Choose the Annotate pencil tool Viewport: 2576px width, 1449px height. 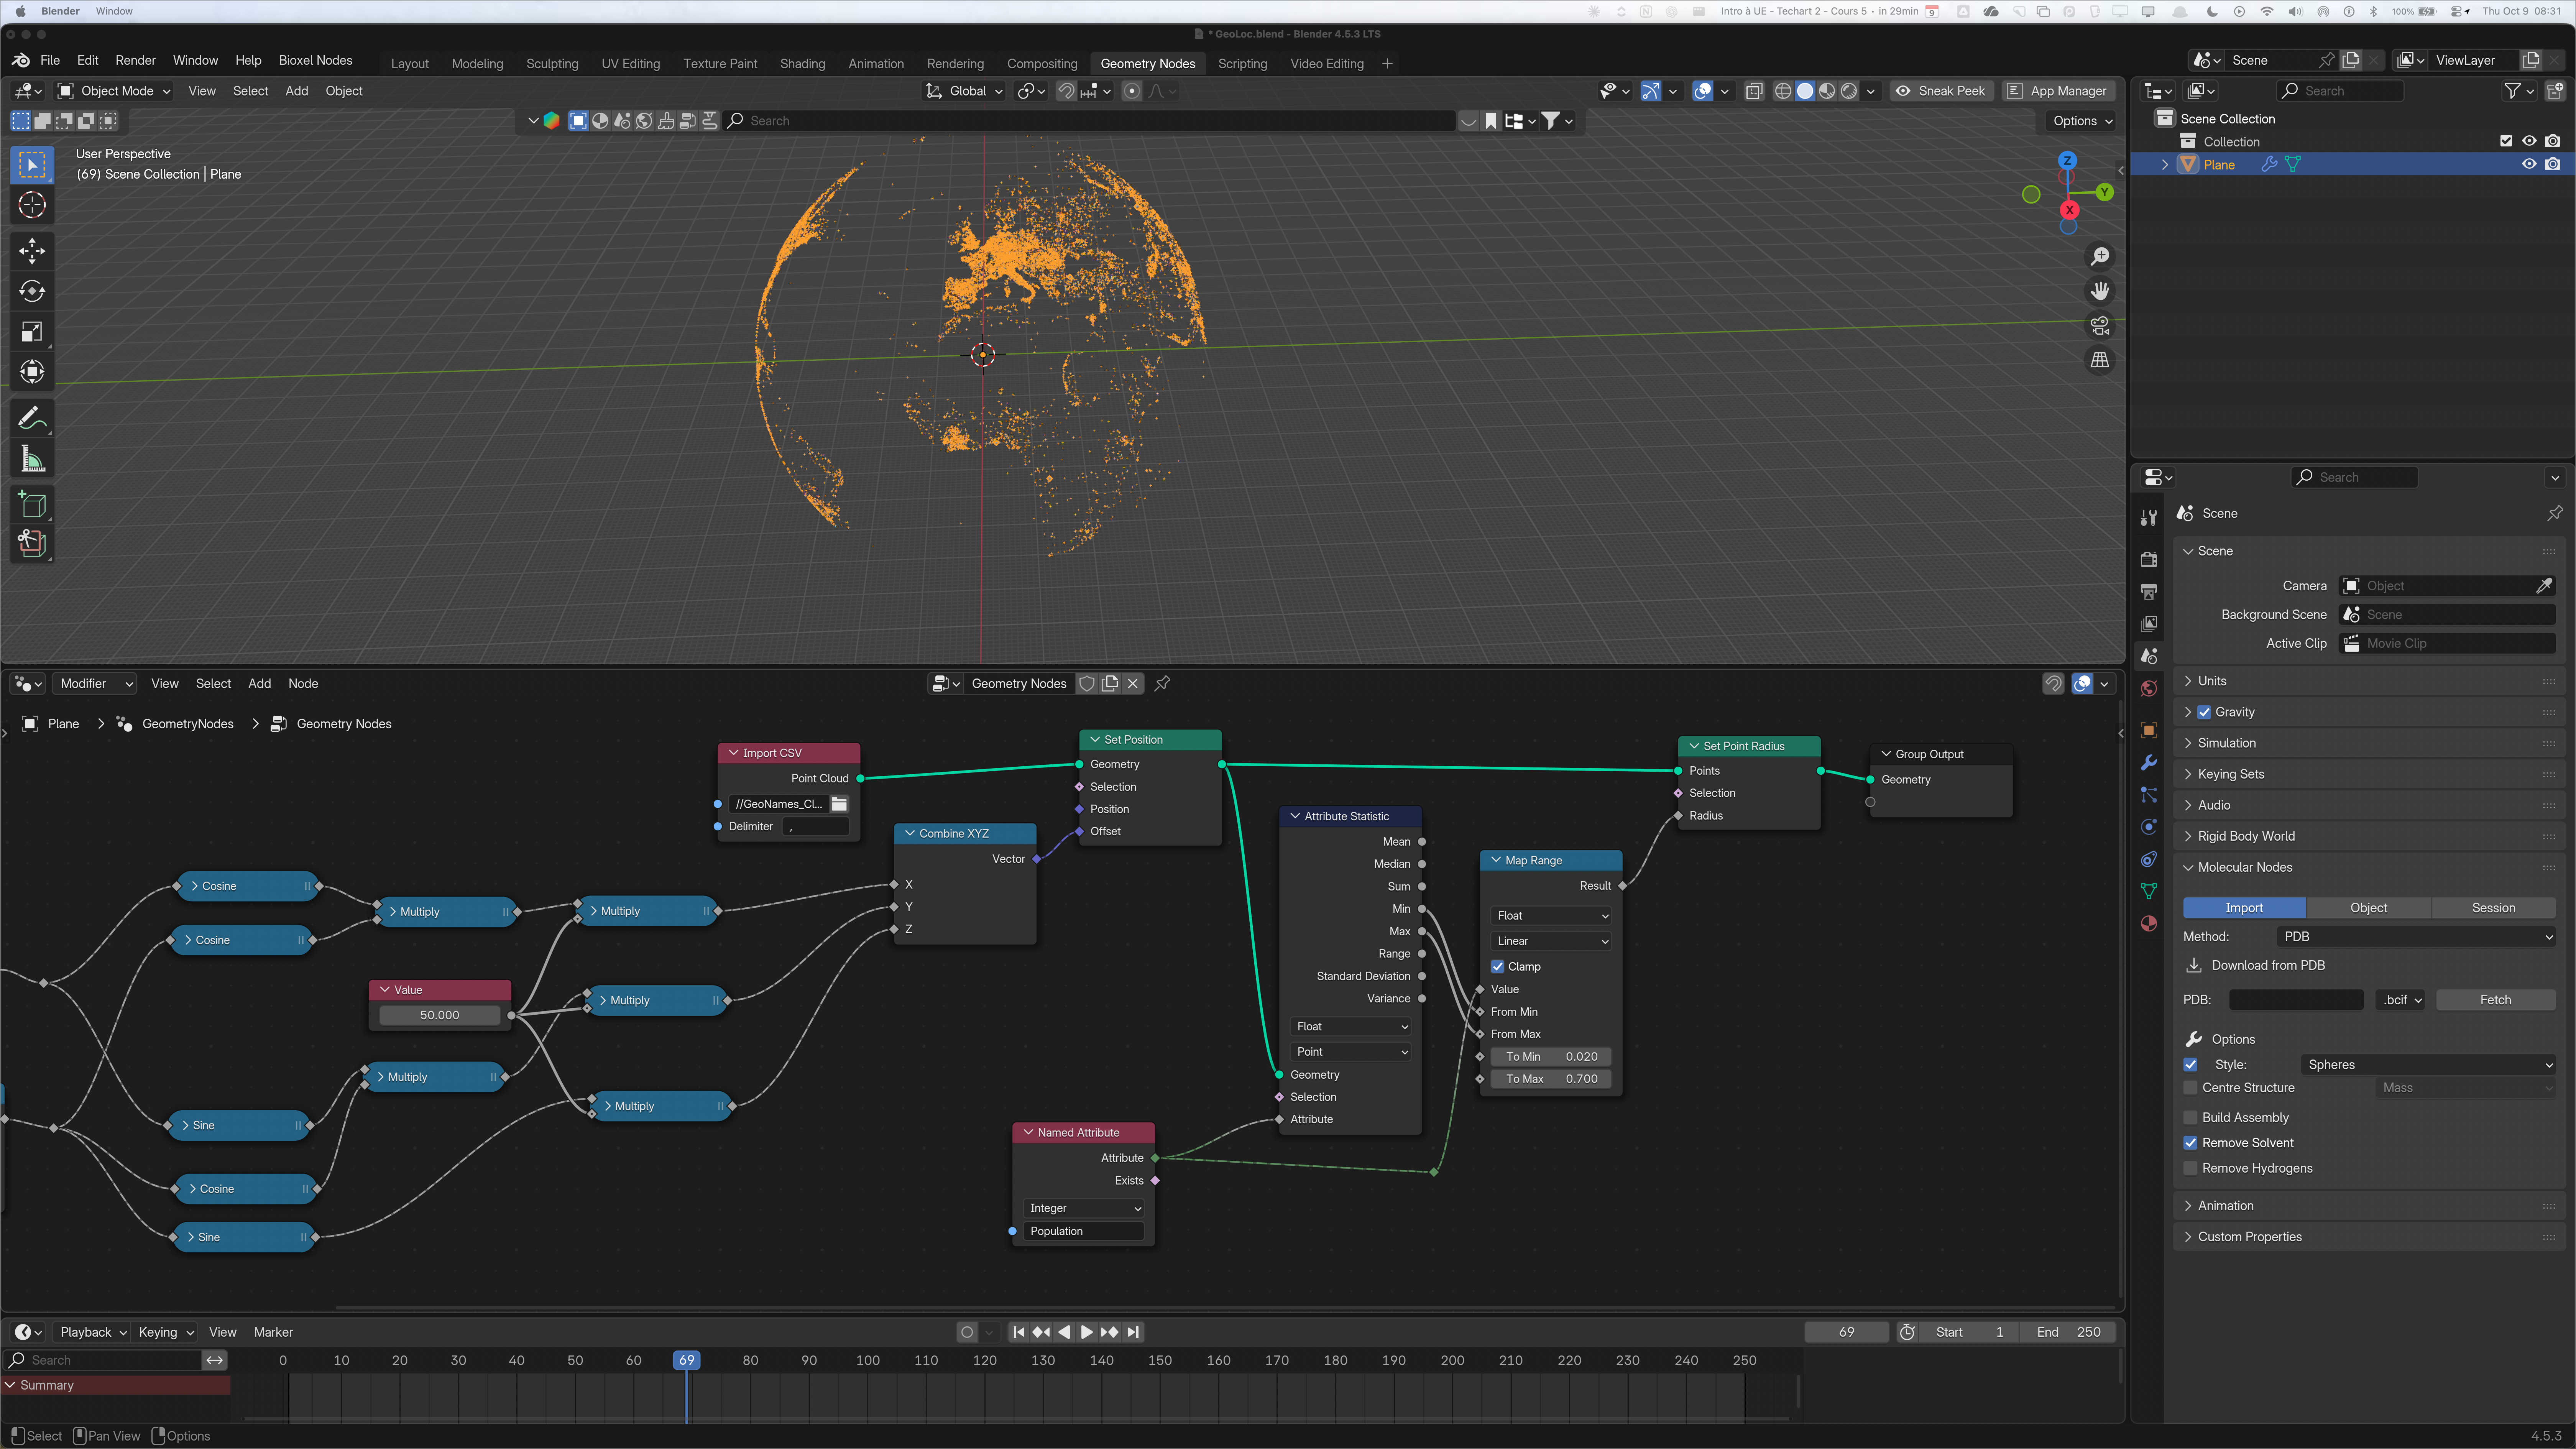pos(32,417)
